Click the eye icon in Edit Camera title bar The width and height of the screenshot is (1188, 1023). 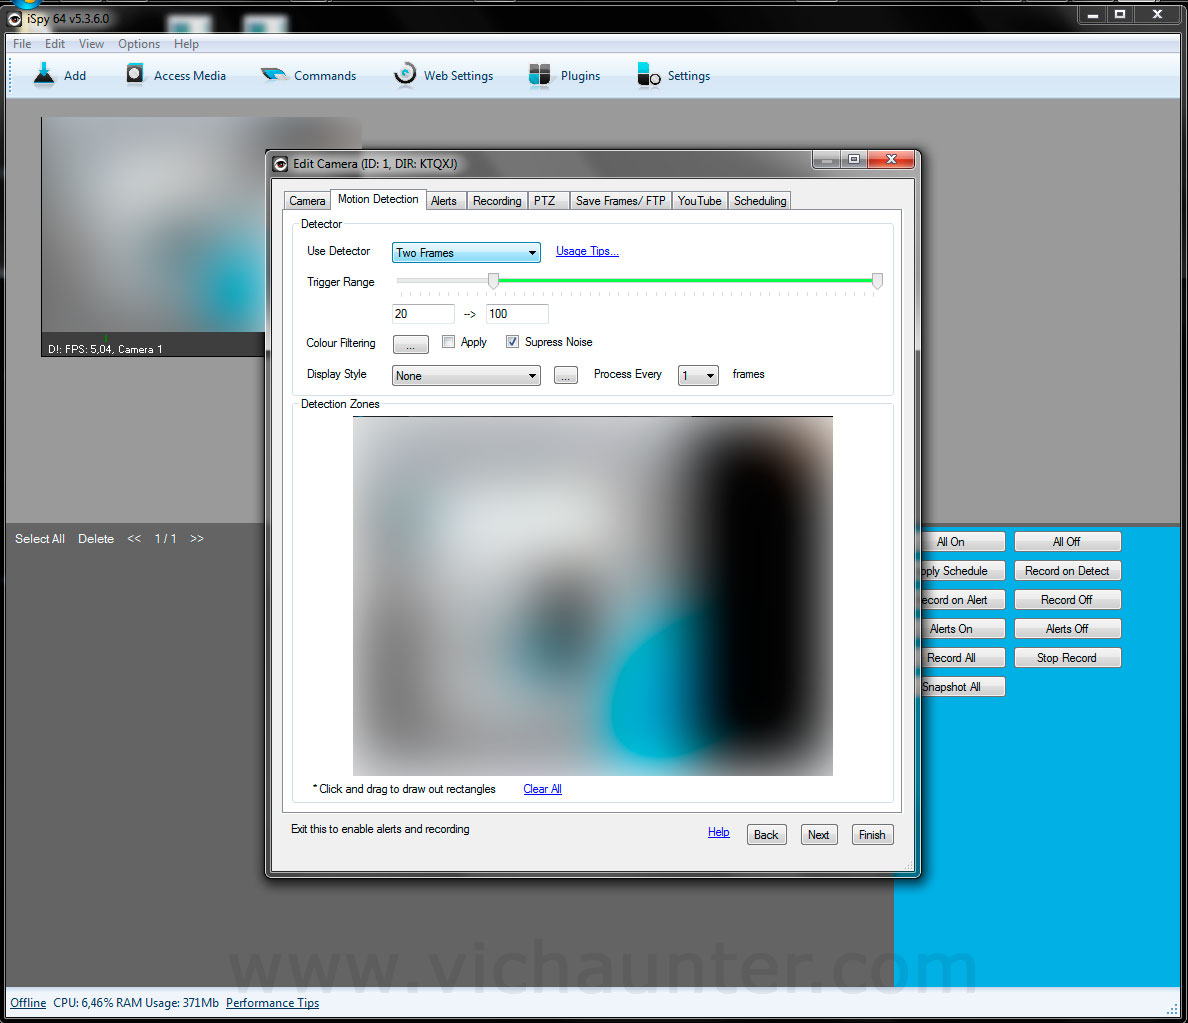[280, 164]
